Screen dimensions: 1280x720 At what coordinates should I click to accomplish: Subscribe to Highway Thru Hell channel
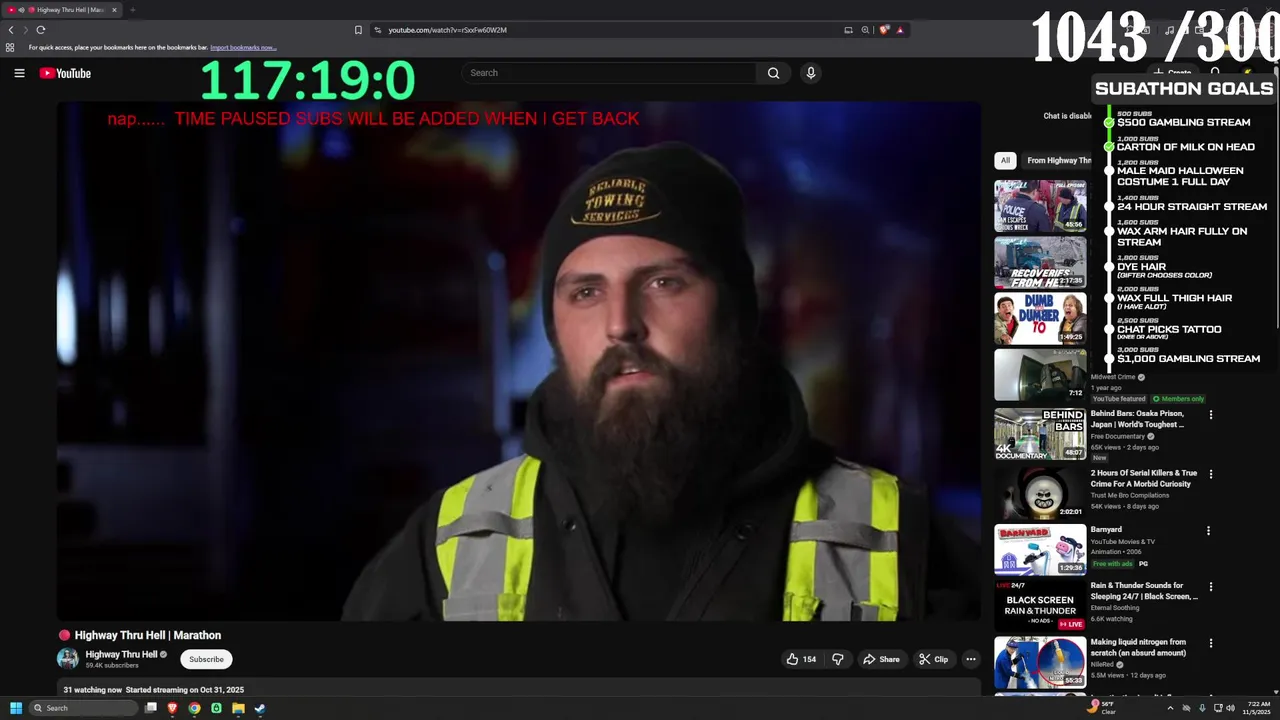[x=206, y=659]
